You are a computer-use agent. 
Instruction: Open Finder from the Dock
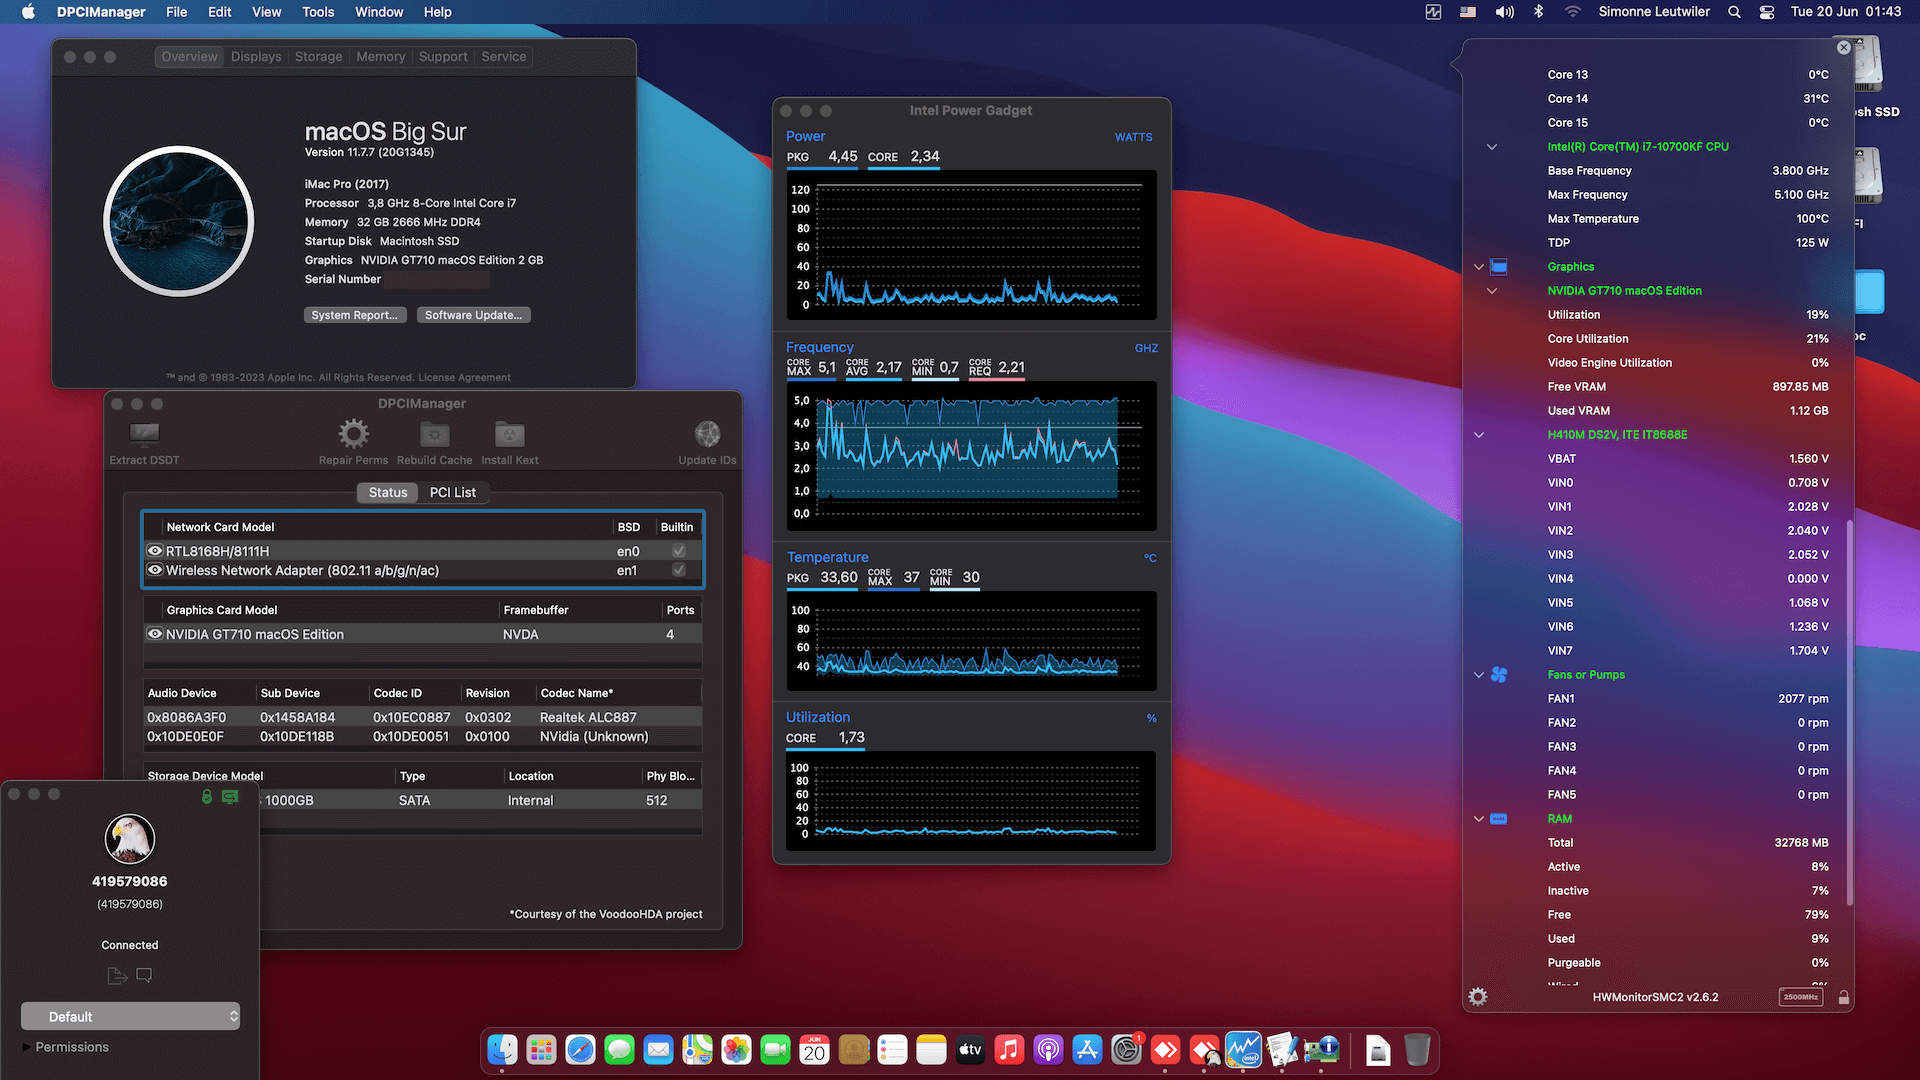tap(502, 1050)
